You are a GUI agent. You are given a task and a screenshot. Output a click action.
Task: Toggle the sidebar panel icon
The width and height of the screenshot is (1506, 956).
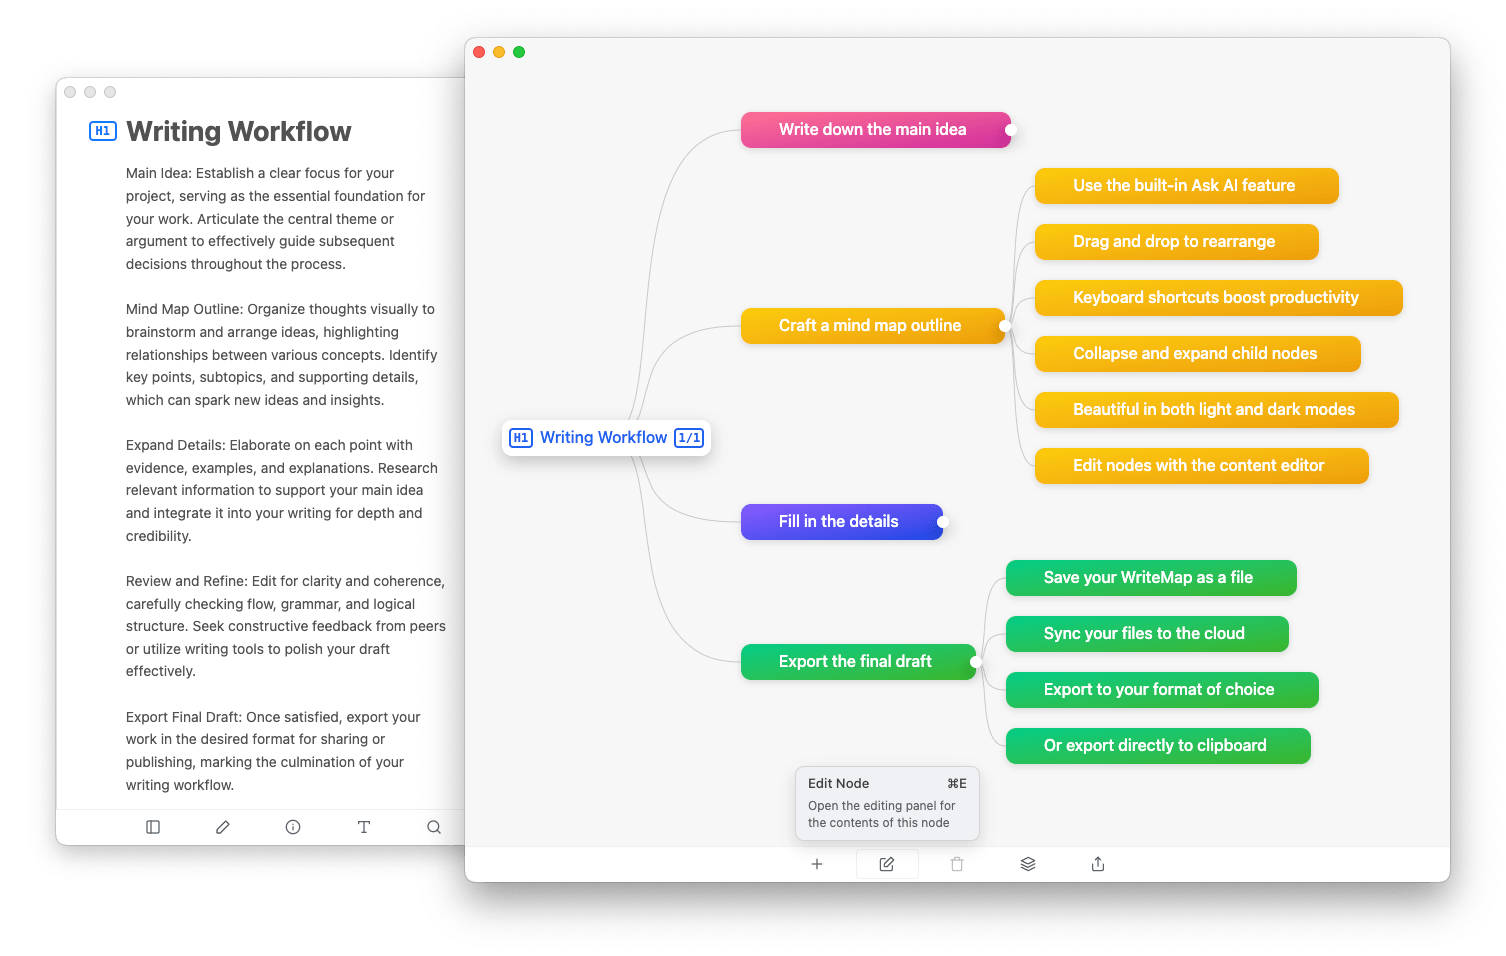pyautogui.click(x=153, y=827)
